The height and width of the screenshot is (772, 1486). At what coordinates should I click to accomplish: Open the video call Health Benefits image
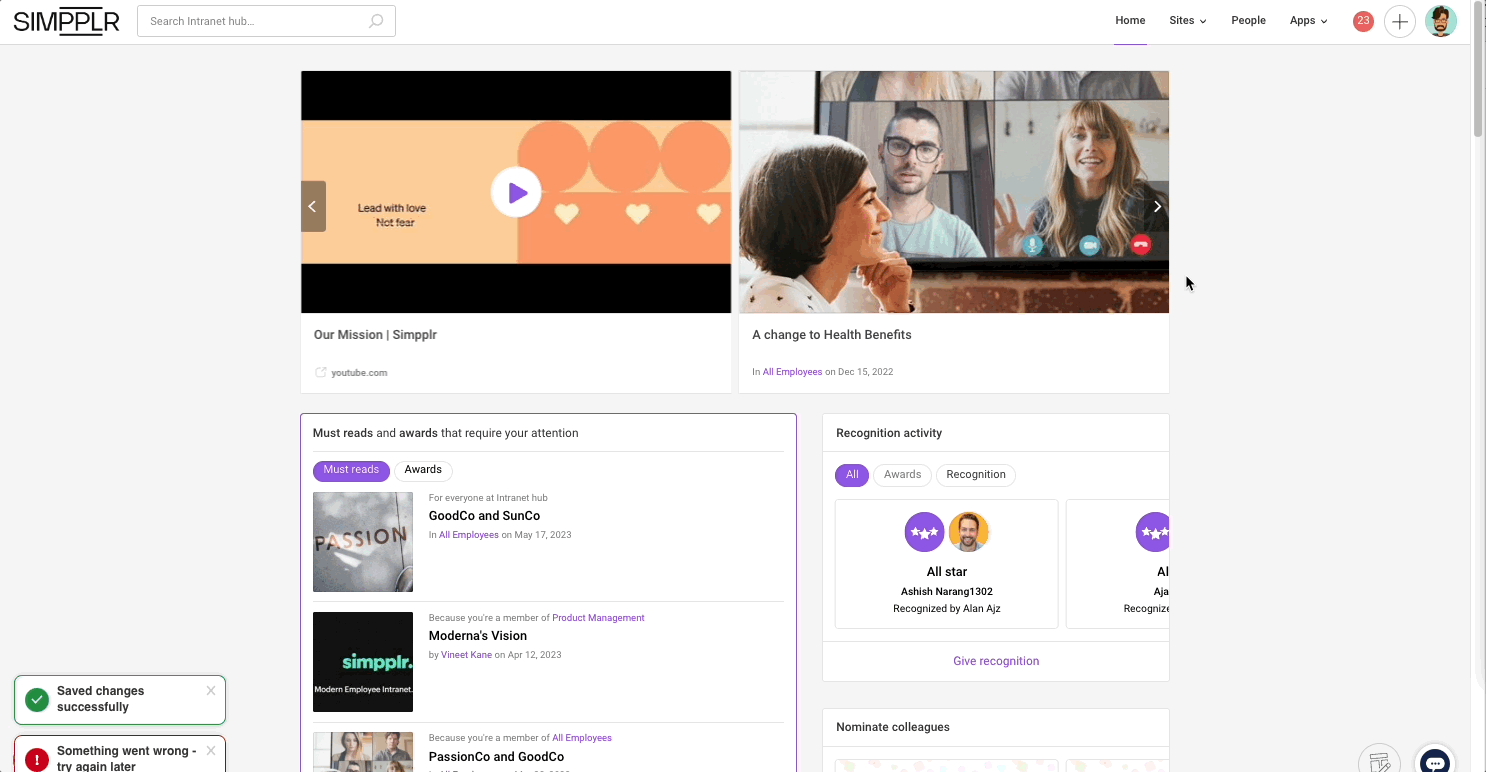pyautogui.click(x=954, y=192)
